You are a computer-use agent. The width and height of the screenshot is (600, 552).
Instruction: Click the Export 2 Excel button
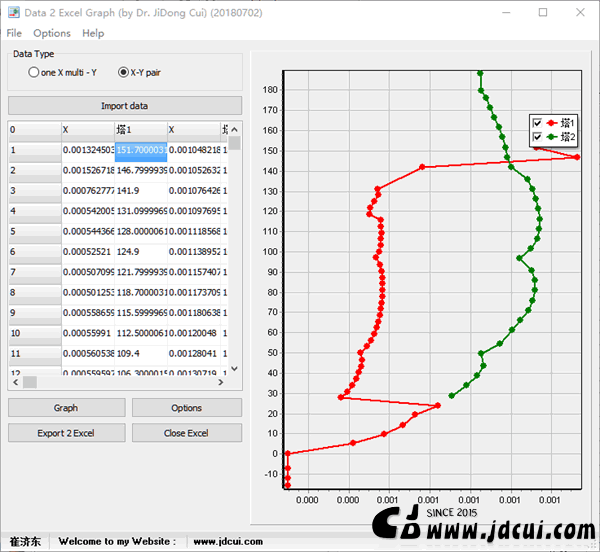[66, 433]
